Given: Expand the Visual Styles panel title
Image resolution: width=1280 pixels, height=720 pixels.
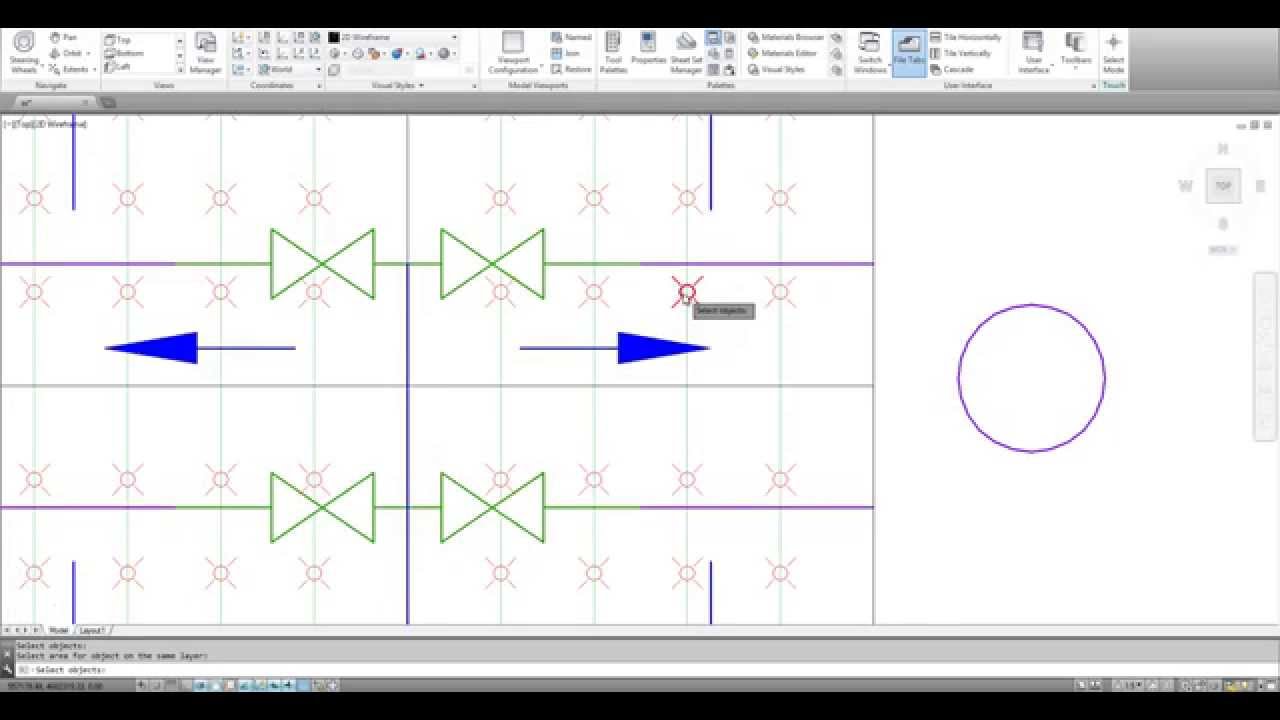Looking at the screenshot, I should coord(398,86).
